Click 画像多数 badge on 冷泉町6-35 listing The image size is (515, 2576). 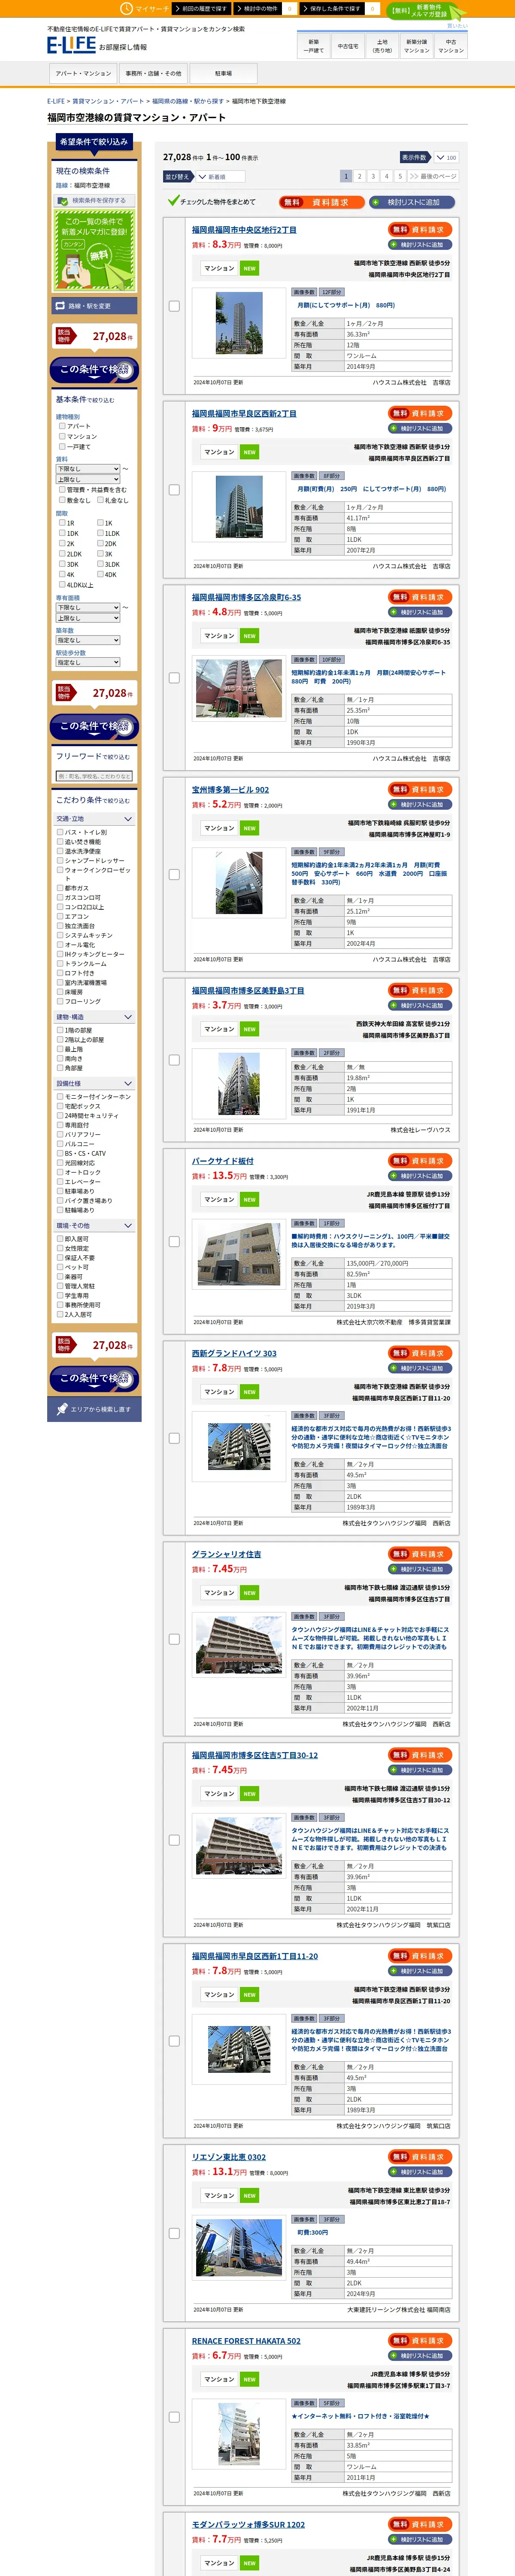[x=304, y=660]
